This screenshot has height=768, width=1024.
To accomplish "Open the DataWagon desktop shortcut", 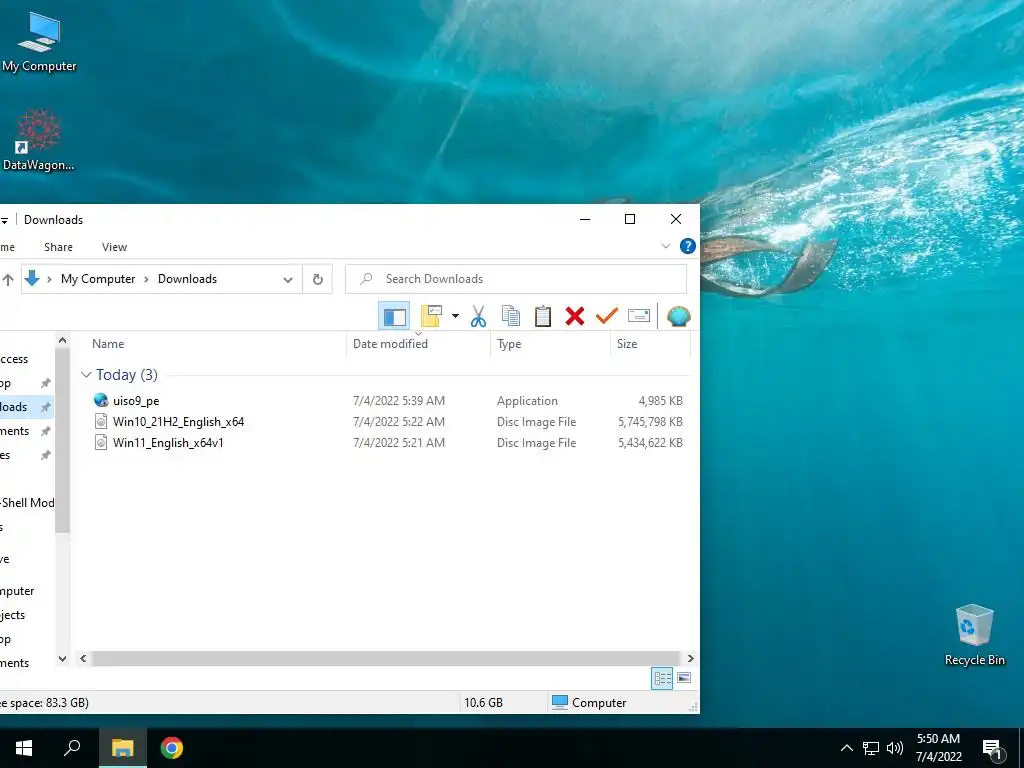I will point(39,140).
